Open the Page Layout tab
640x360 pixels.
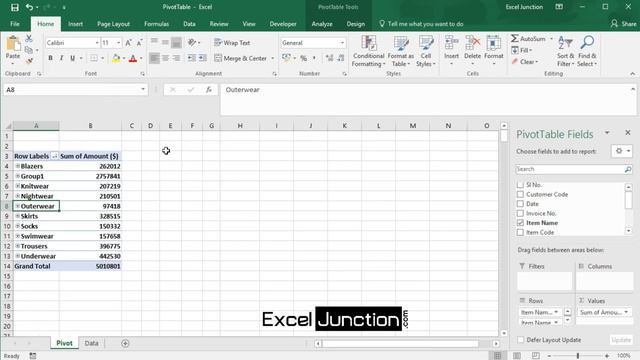(113, 24)
